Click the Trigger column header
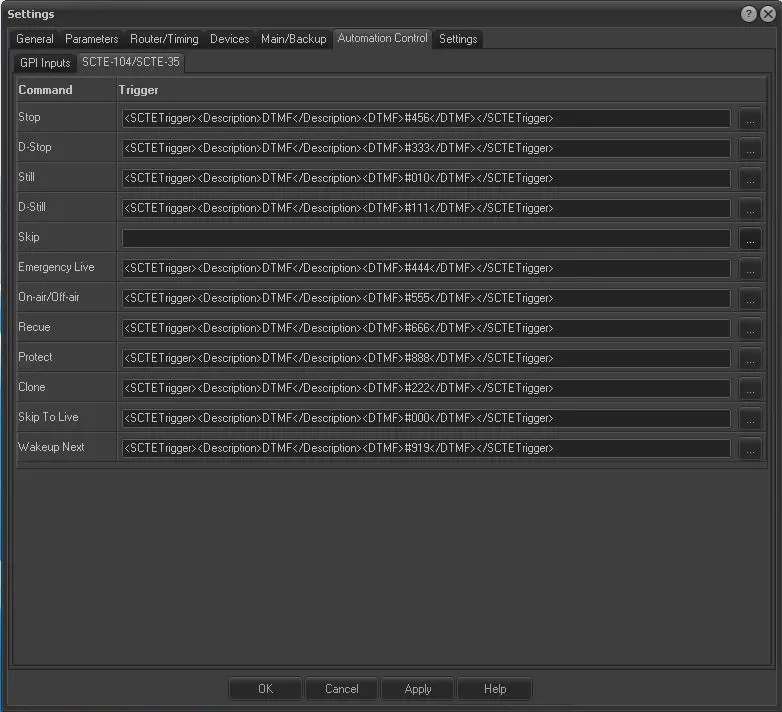This screenshot has width=782, height=712. pos(139,90)
